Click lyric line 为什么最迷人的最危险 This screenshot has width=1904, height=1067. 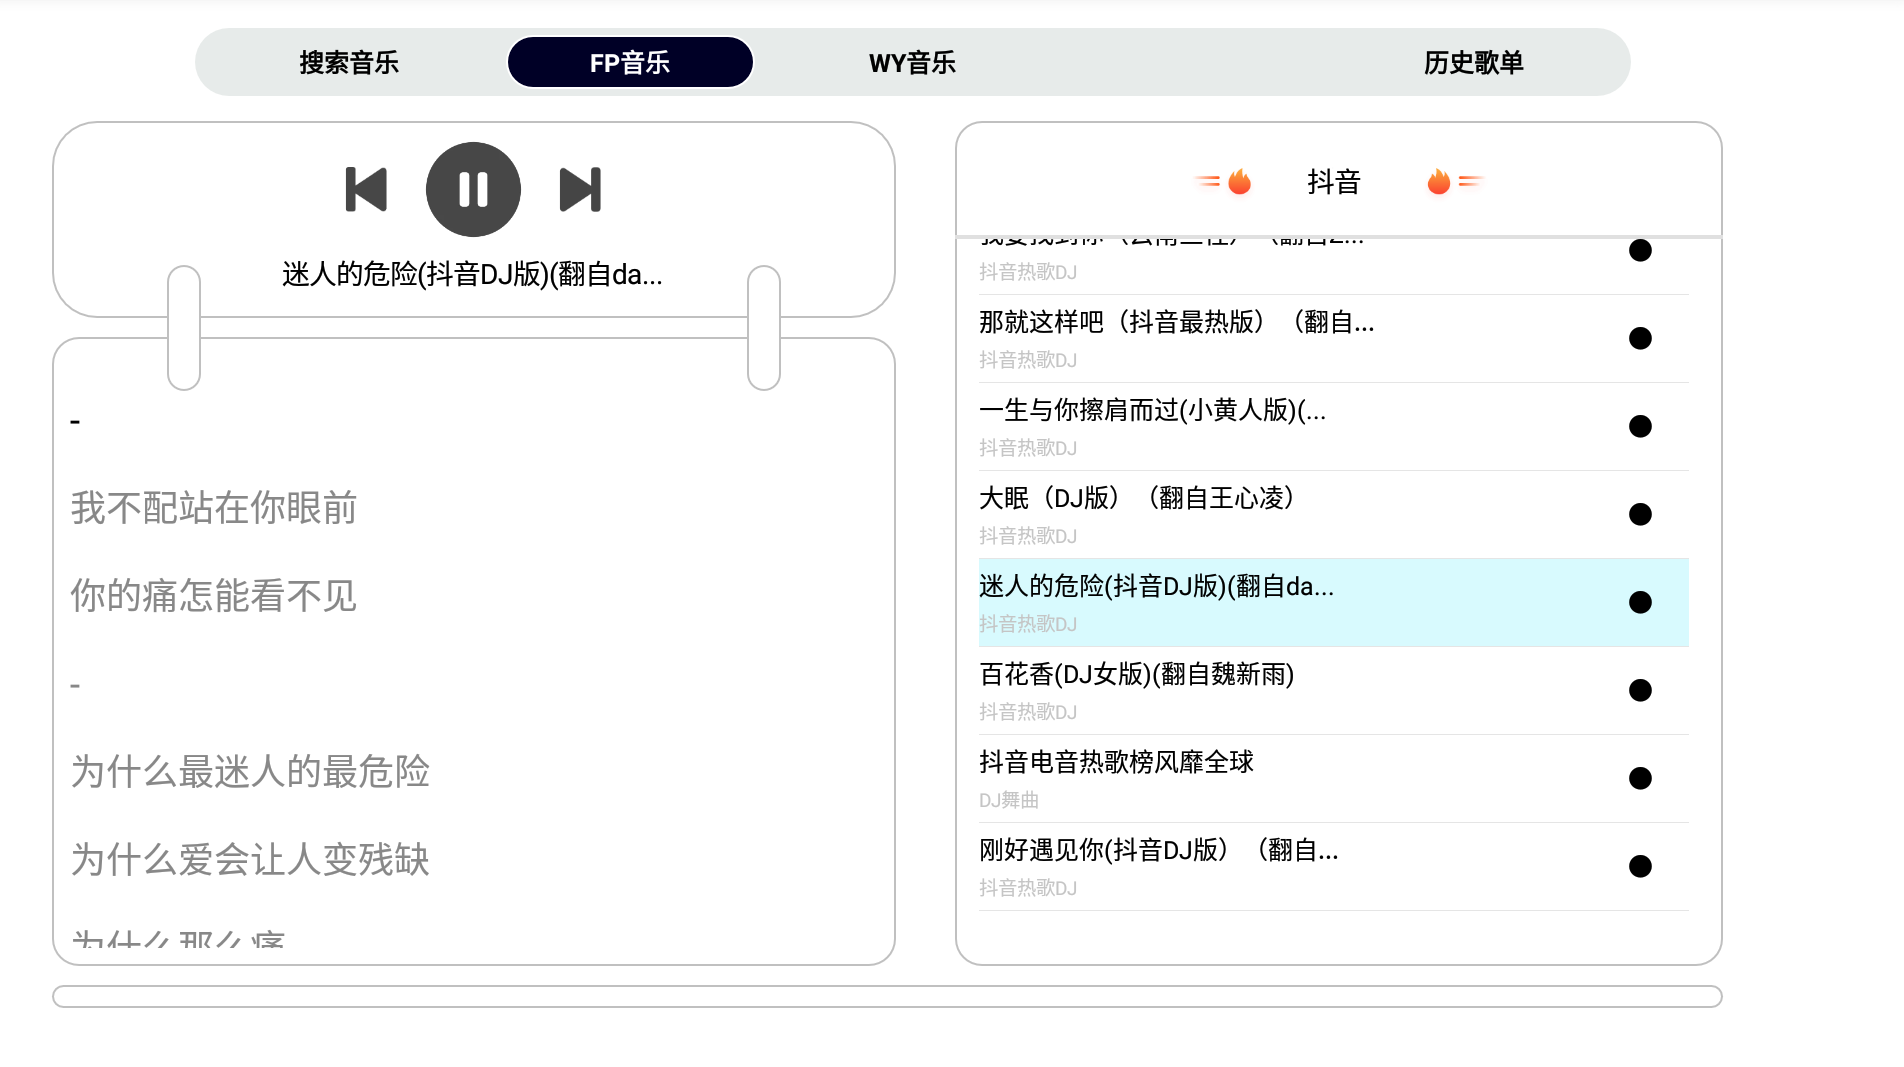250,772
